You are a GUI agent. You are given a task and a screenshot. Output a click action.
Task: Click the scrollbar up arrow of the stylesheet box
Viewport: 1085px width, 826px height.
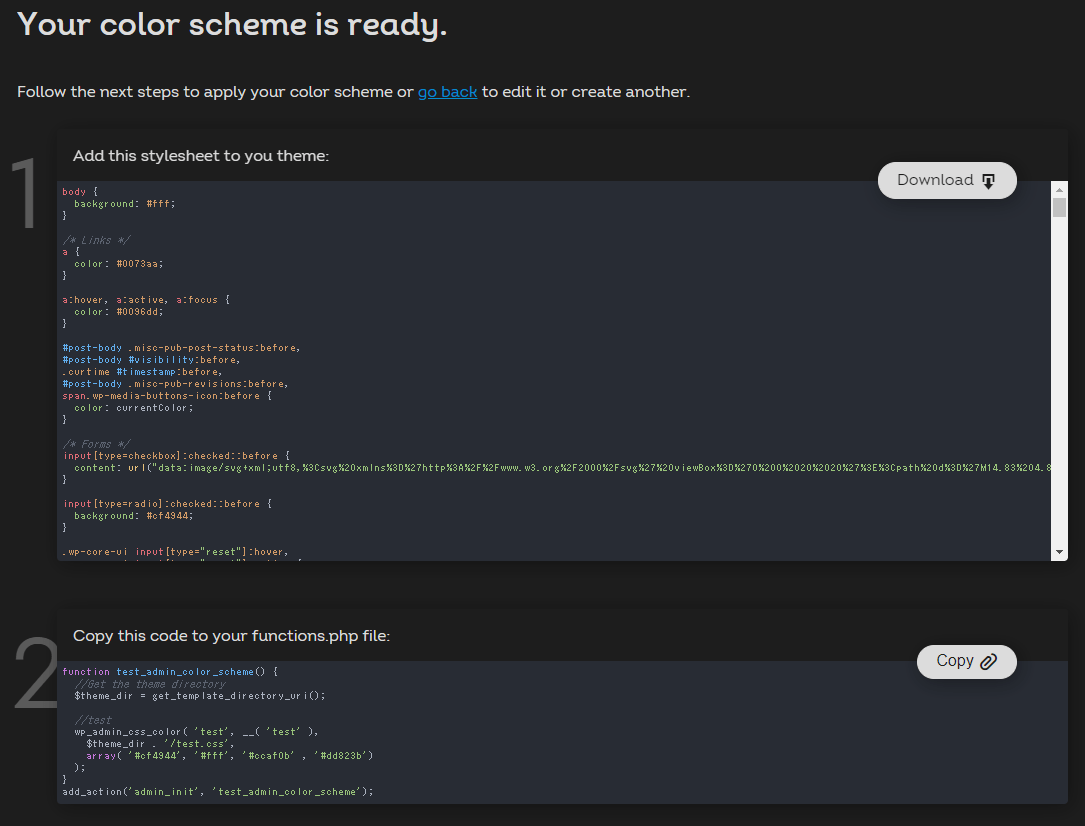coord(1059,190)
